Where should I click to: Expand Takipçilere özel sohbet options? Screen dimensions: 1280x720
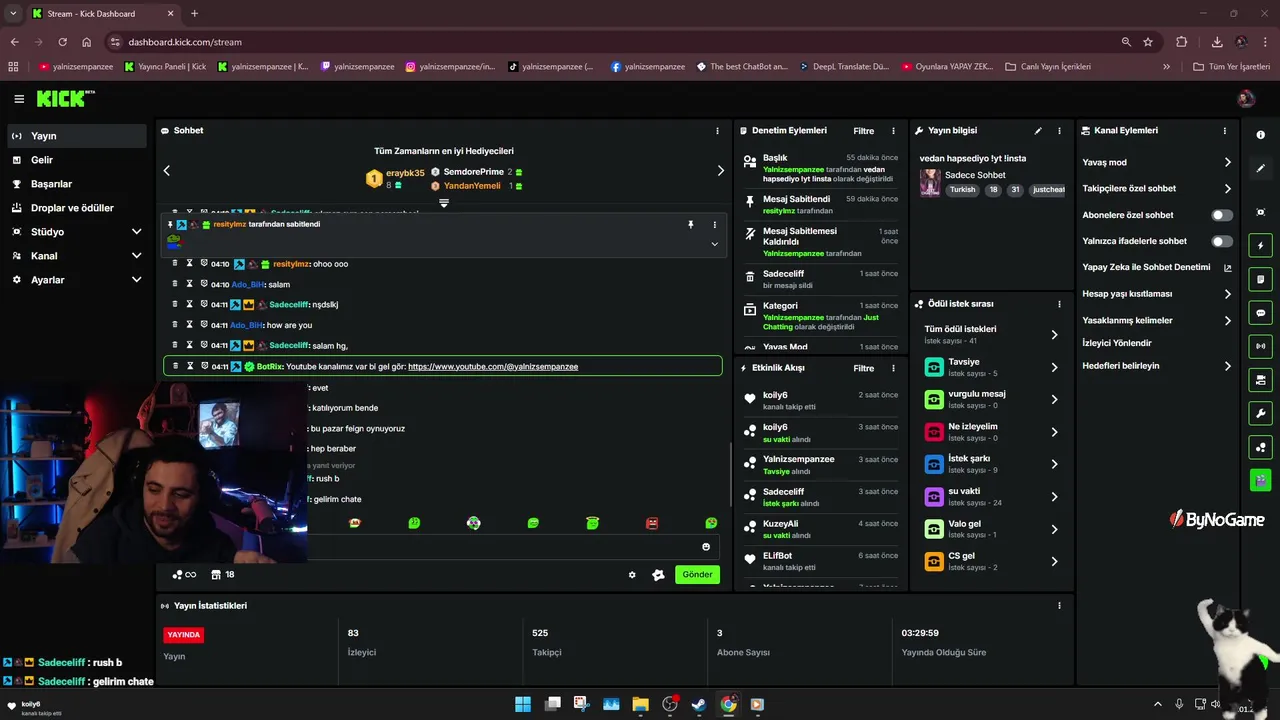coord(1228,188)
